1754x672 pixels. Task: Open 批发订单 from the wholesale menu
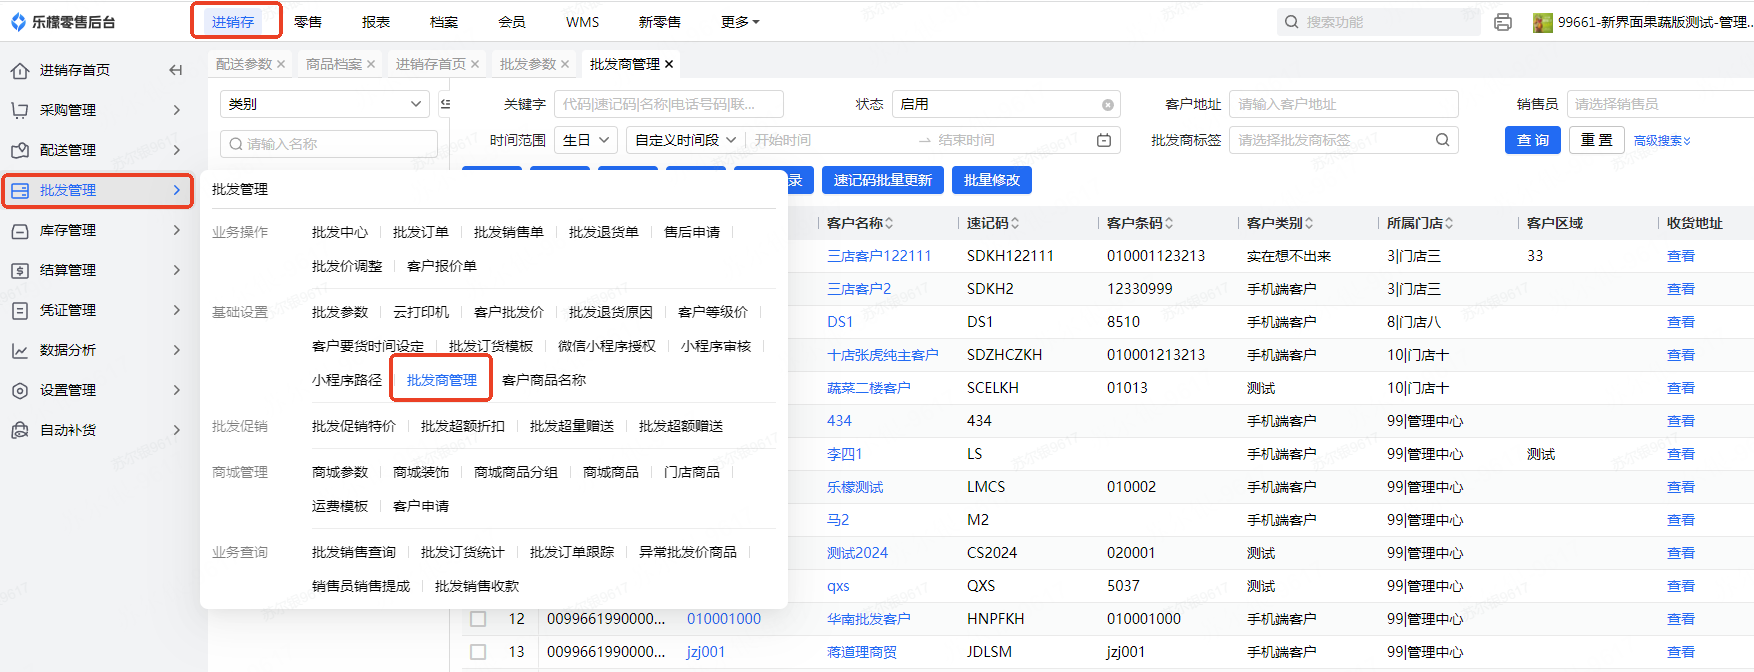pyautogui.click(x=420, y=232)
